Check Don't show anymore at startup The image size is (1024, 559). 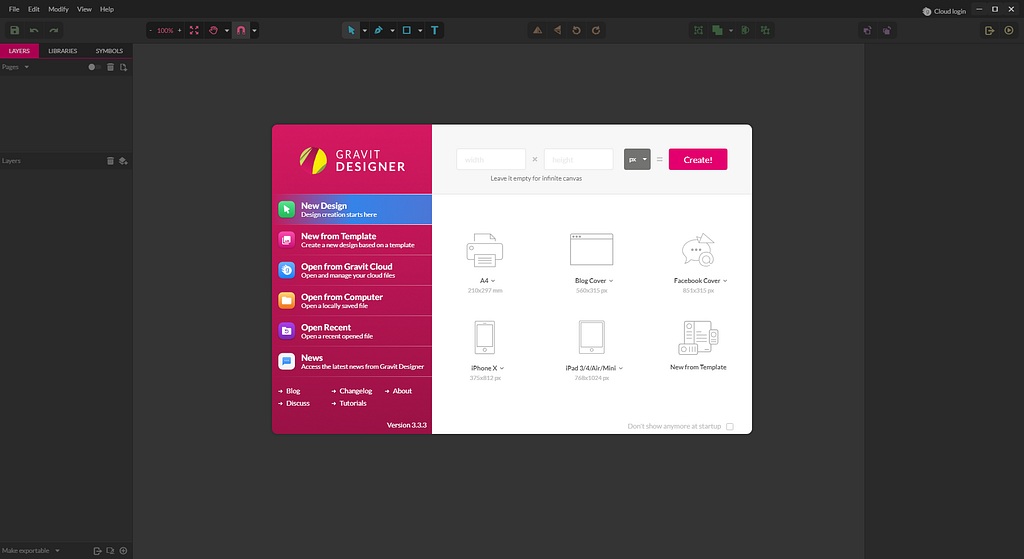(x=729, y=426)
